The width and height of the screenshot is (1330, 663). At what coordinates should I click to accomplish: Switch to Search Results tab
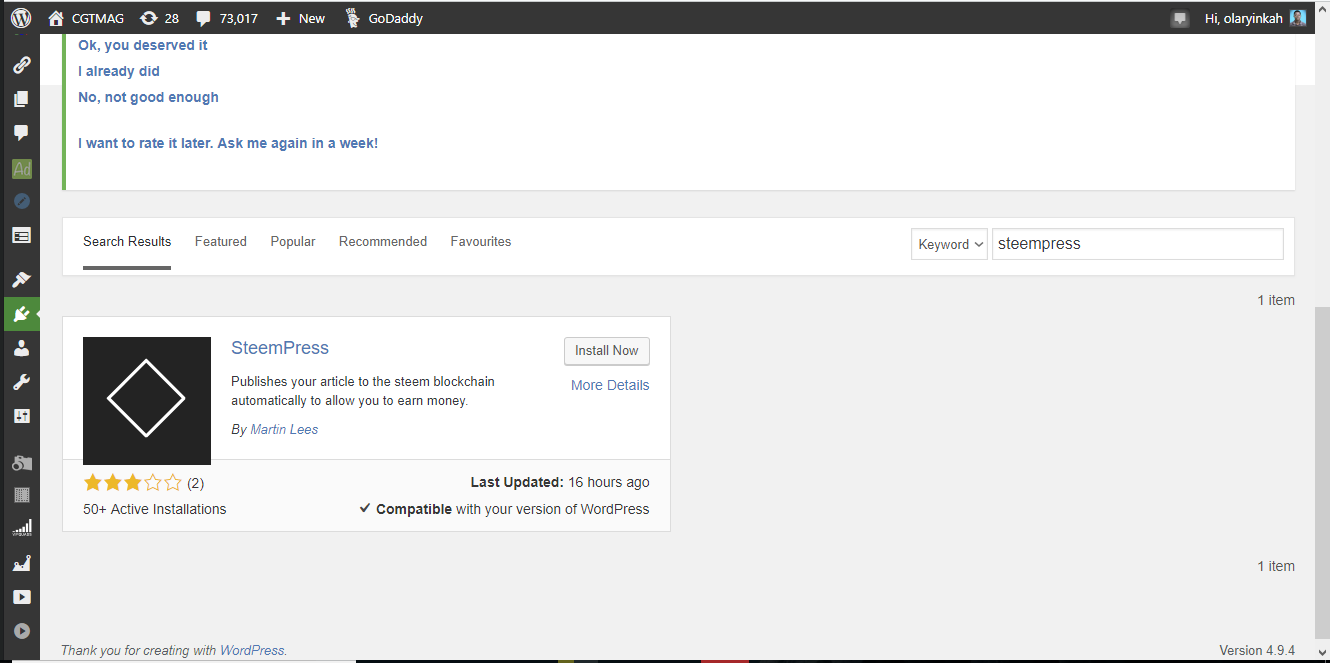[x=127, y=242]
